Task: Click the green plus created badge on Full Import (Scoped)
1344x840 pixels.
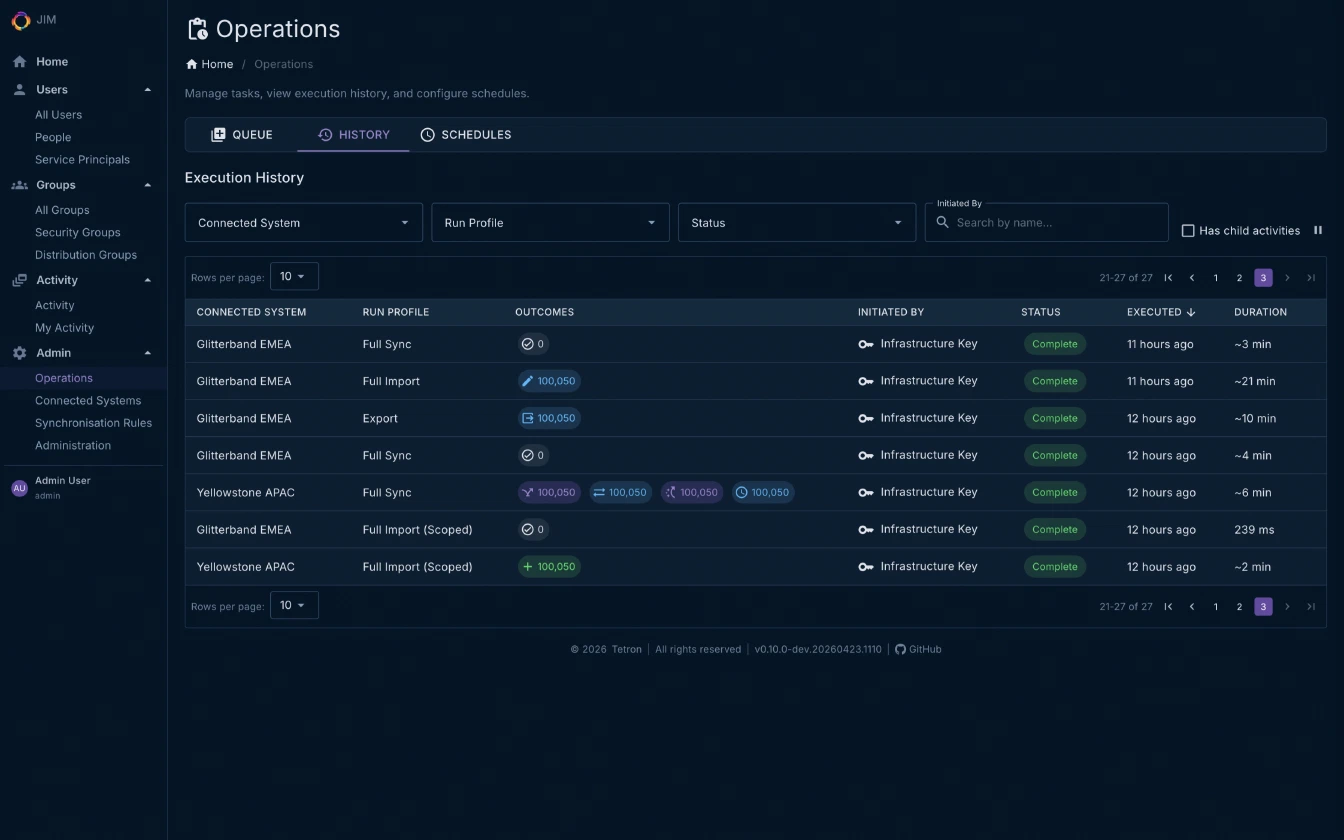Action: click(x=548, y=566)
